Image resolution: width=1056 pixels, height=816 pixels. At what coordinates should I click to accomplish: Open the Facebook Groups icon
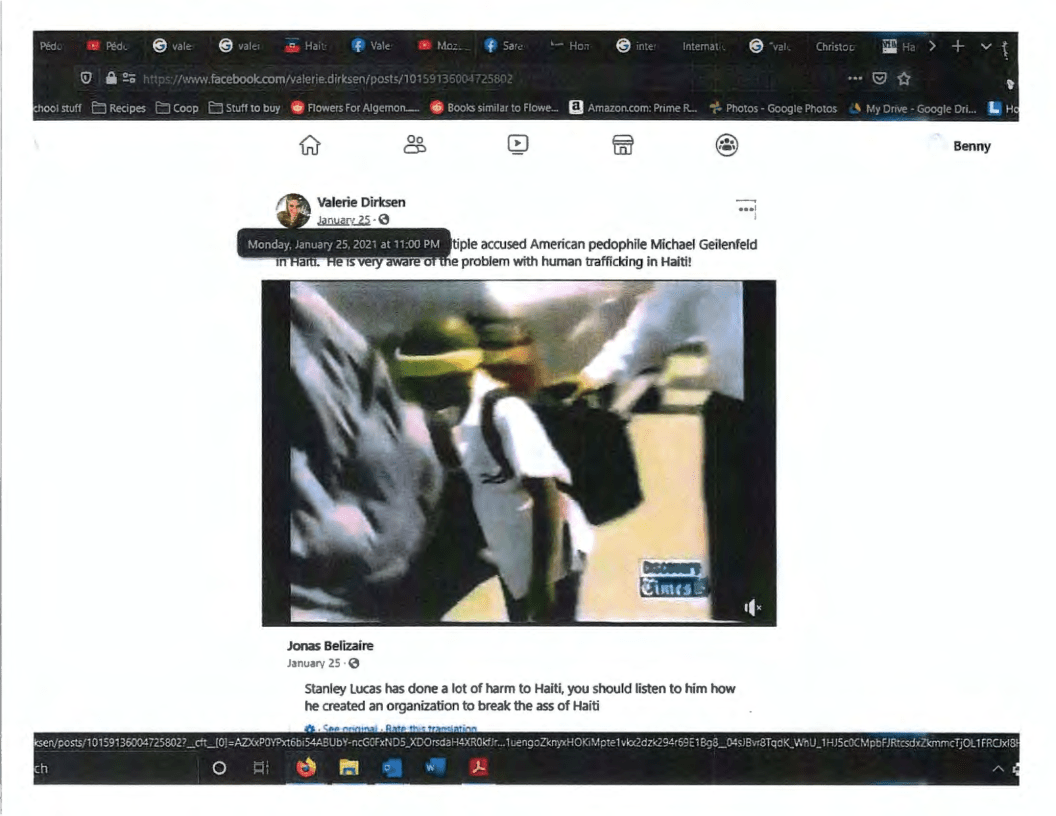[x=727, y=146]
